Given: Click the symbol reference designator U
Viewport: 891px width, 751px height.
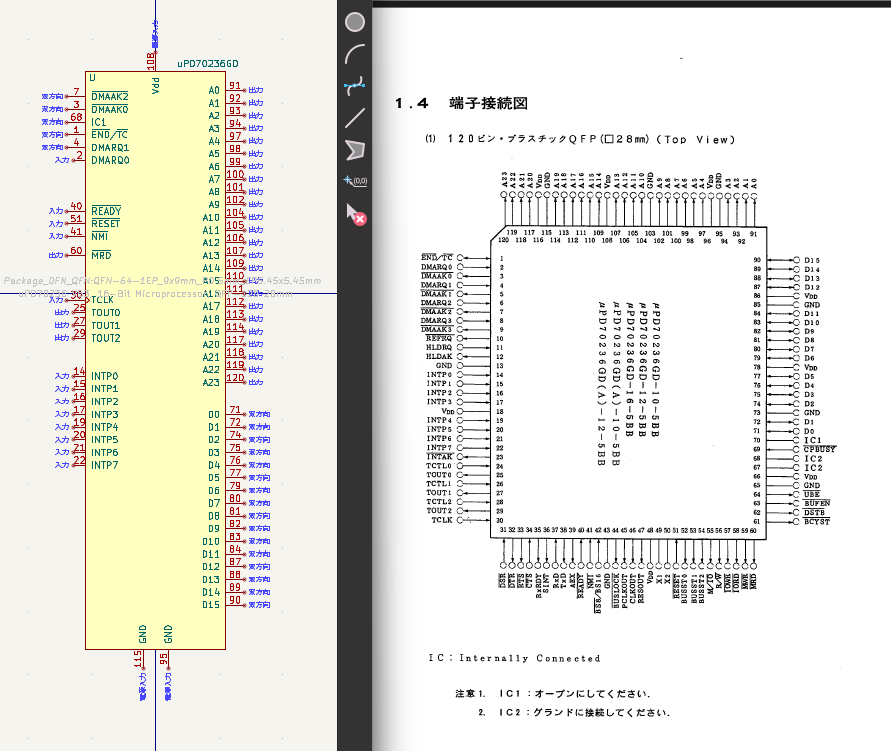Looking at the screenshot, I should [x=93, y=77].
